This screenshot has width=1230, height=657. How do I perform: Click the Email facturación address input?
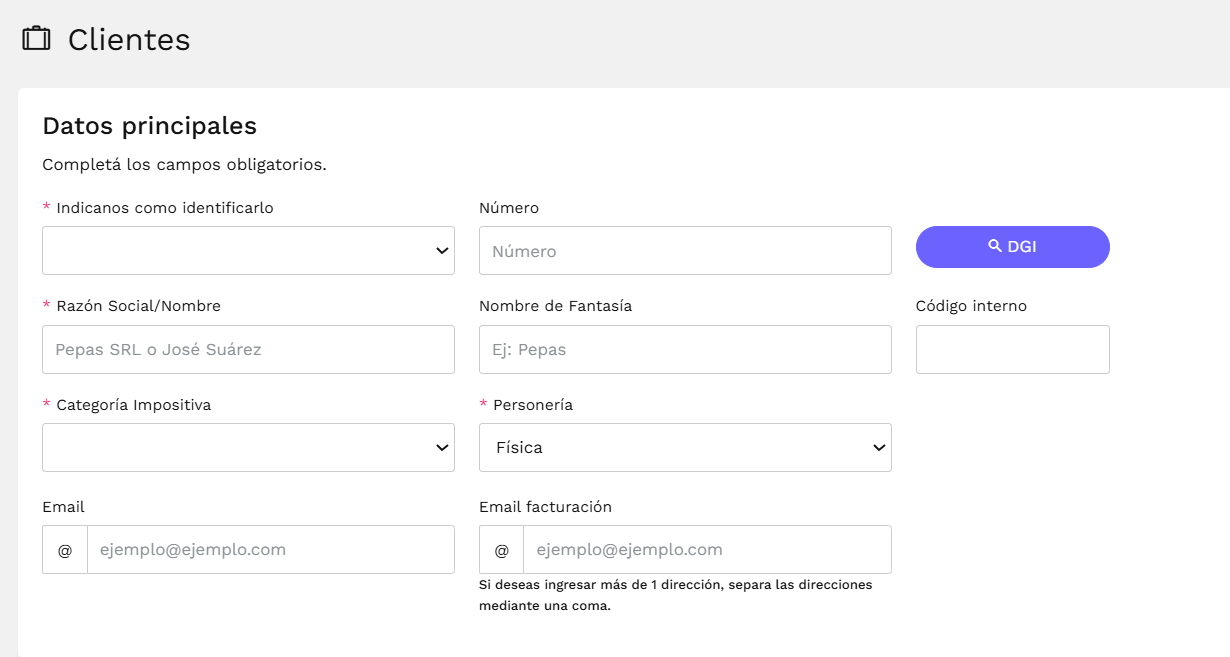pos(708,550)
